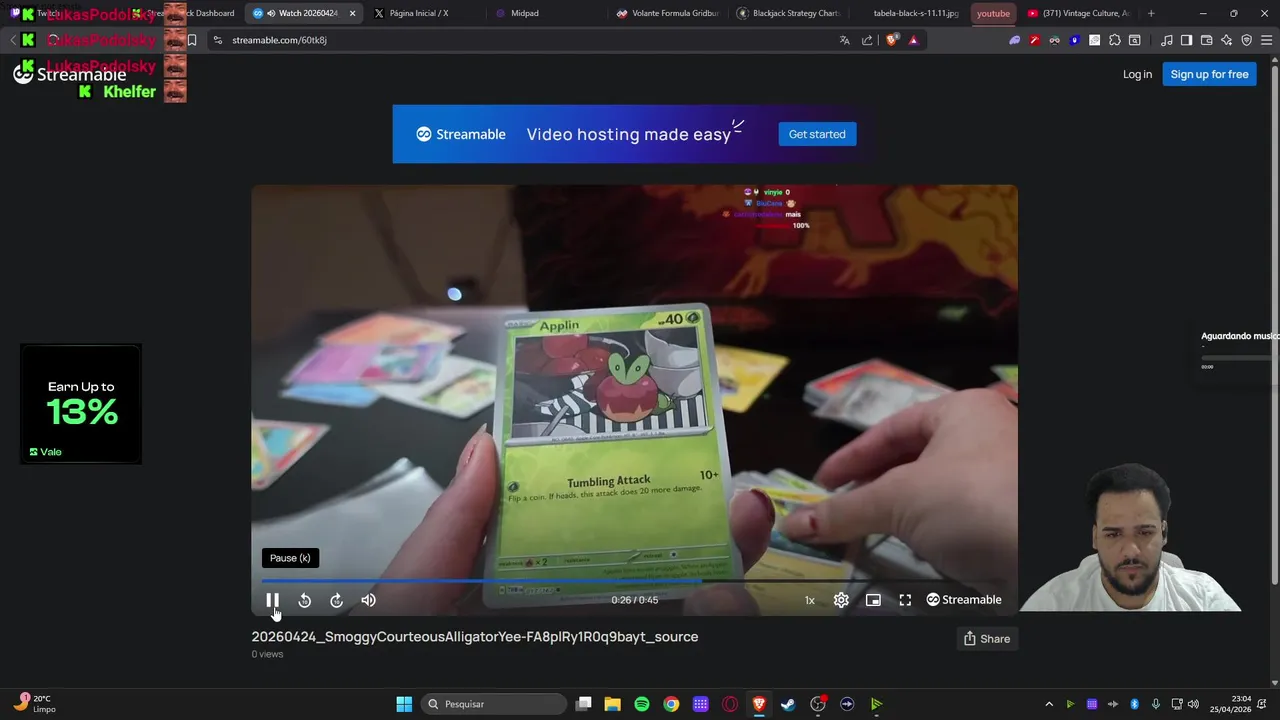
Task: Click the Pesquisar taskbar search box
Action: click(x=494, y=704)
